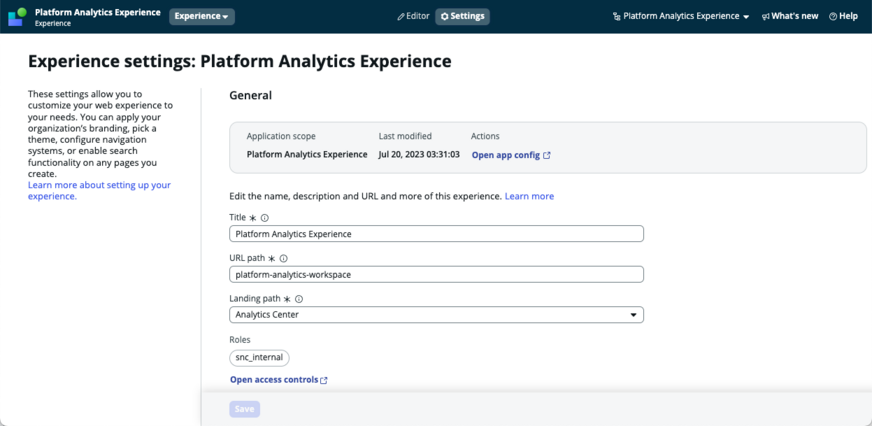Click the Experience settings page heading
The height and width of the screenshot is (426, 872).
click(x=240, y=61)
